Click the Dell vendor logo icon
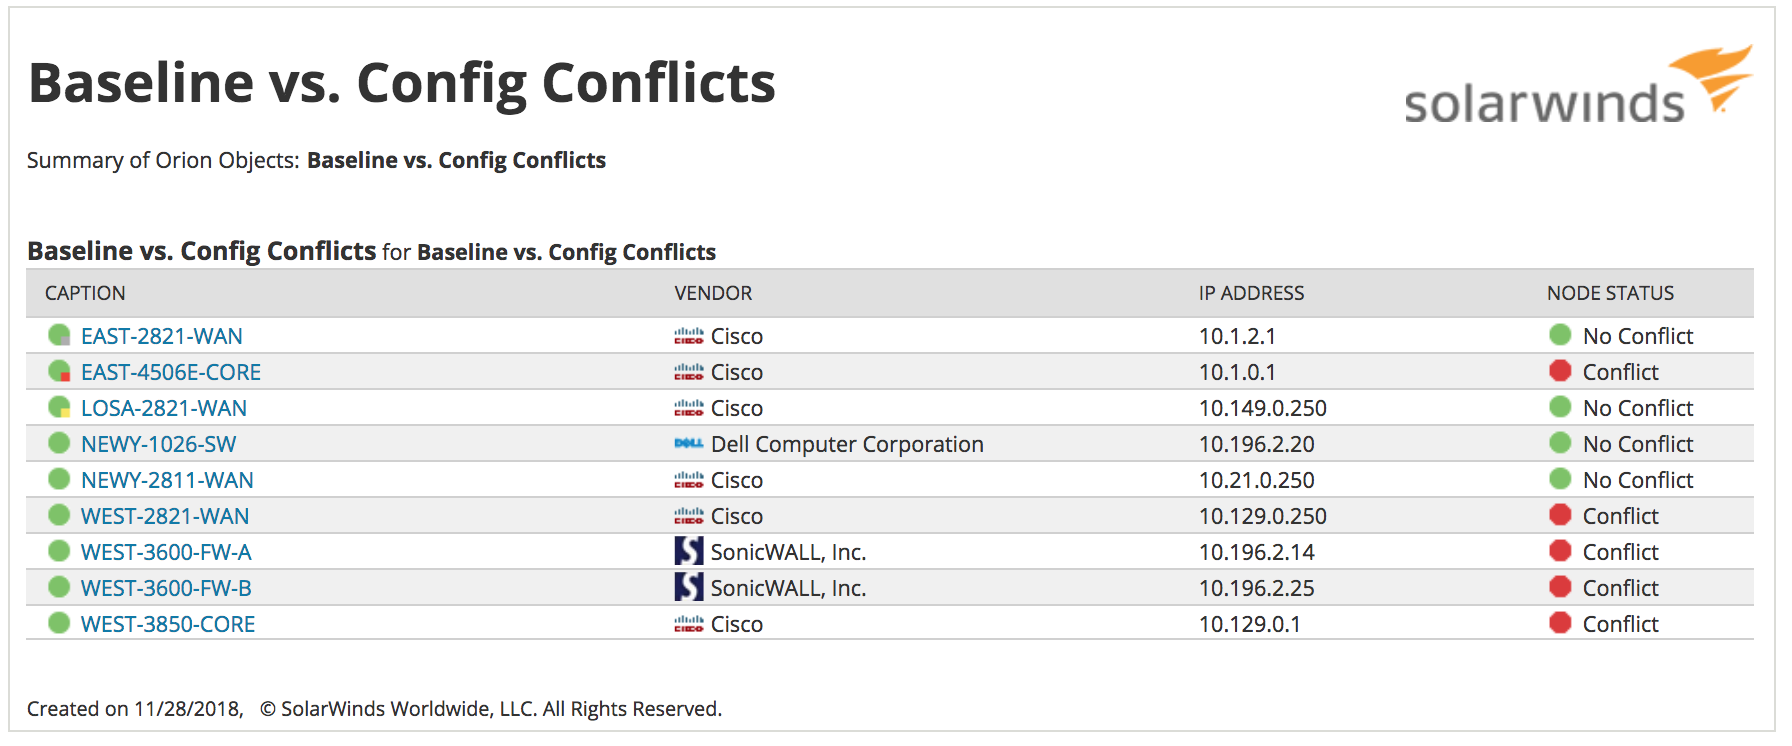1792x746 pixels. pyautogui.click(x=688, y=443)
